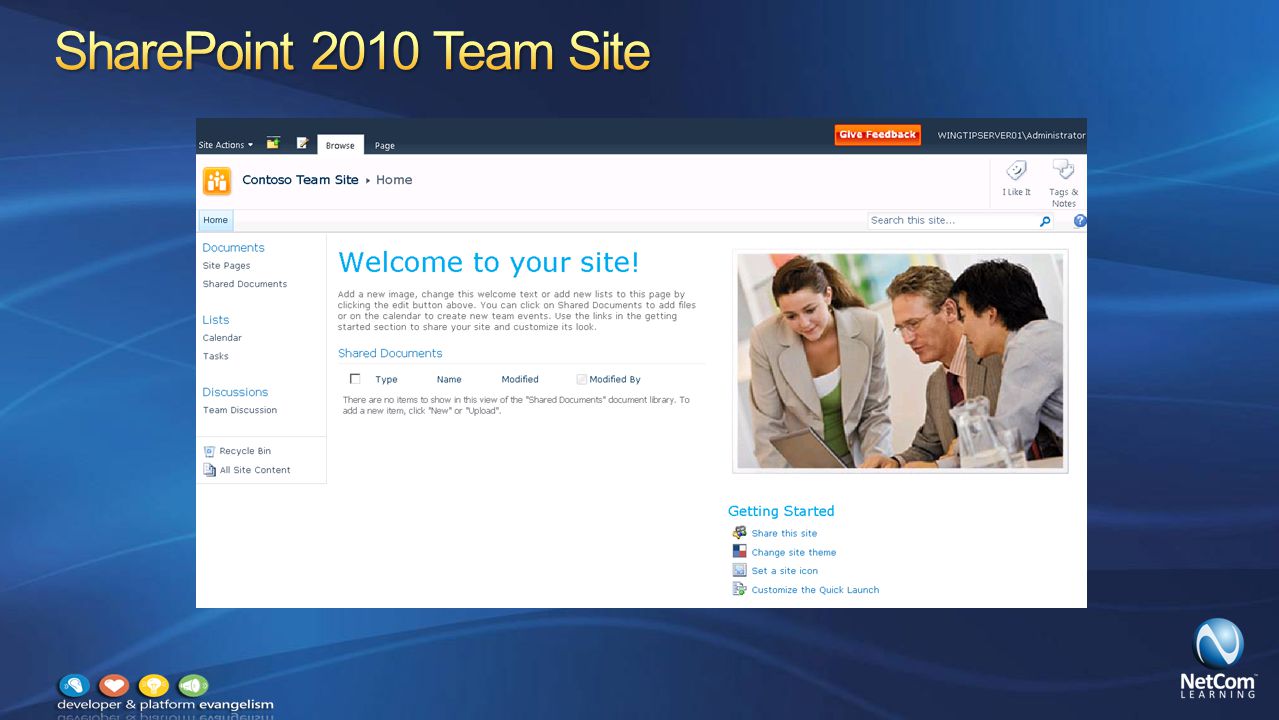
Task: Sort by the Name column header
Action: [449, 380]
